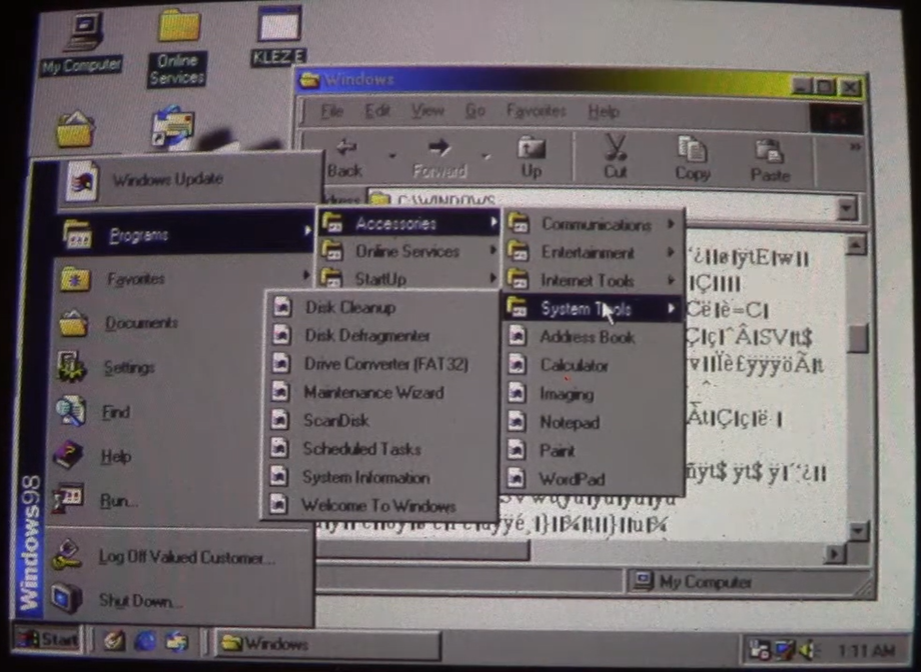
Task: Open Online Services desktop folder
Action: pyautogui.click(x=177, y=47)
